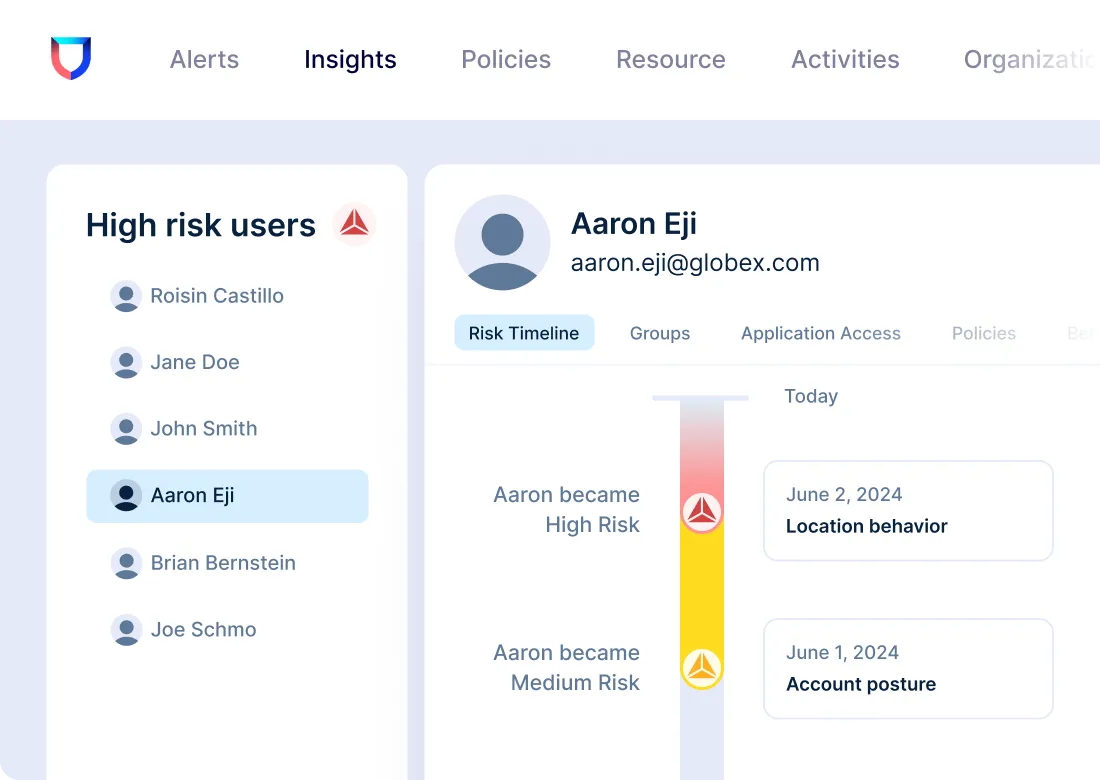Open the Resource navigation item
Screen dimensions: 1100x780
click(x=670, y=60)
